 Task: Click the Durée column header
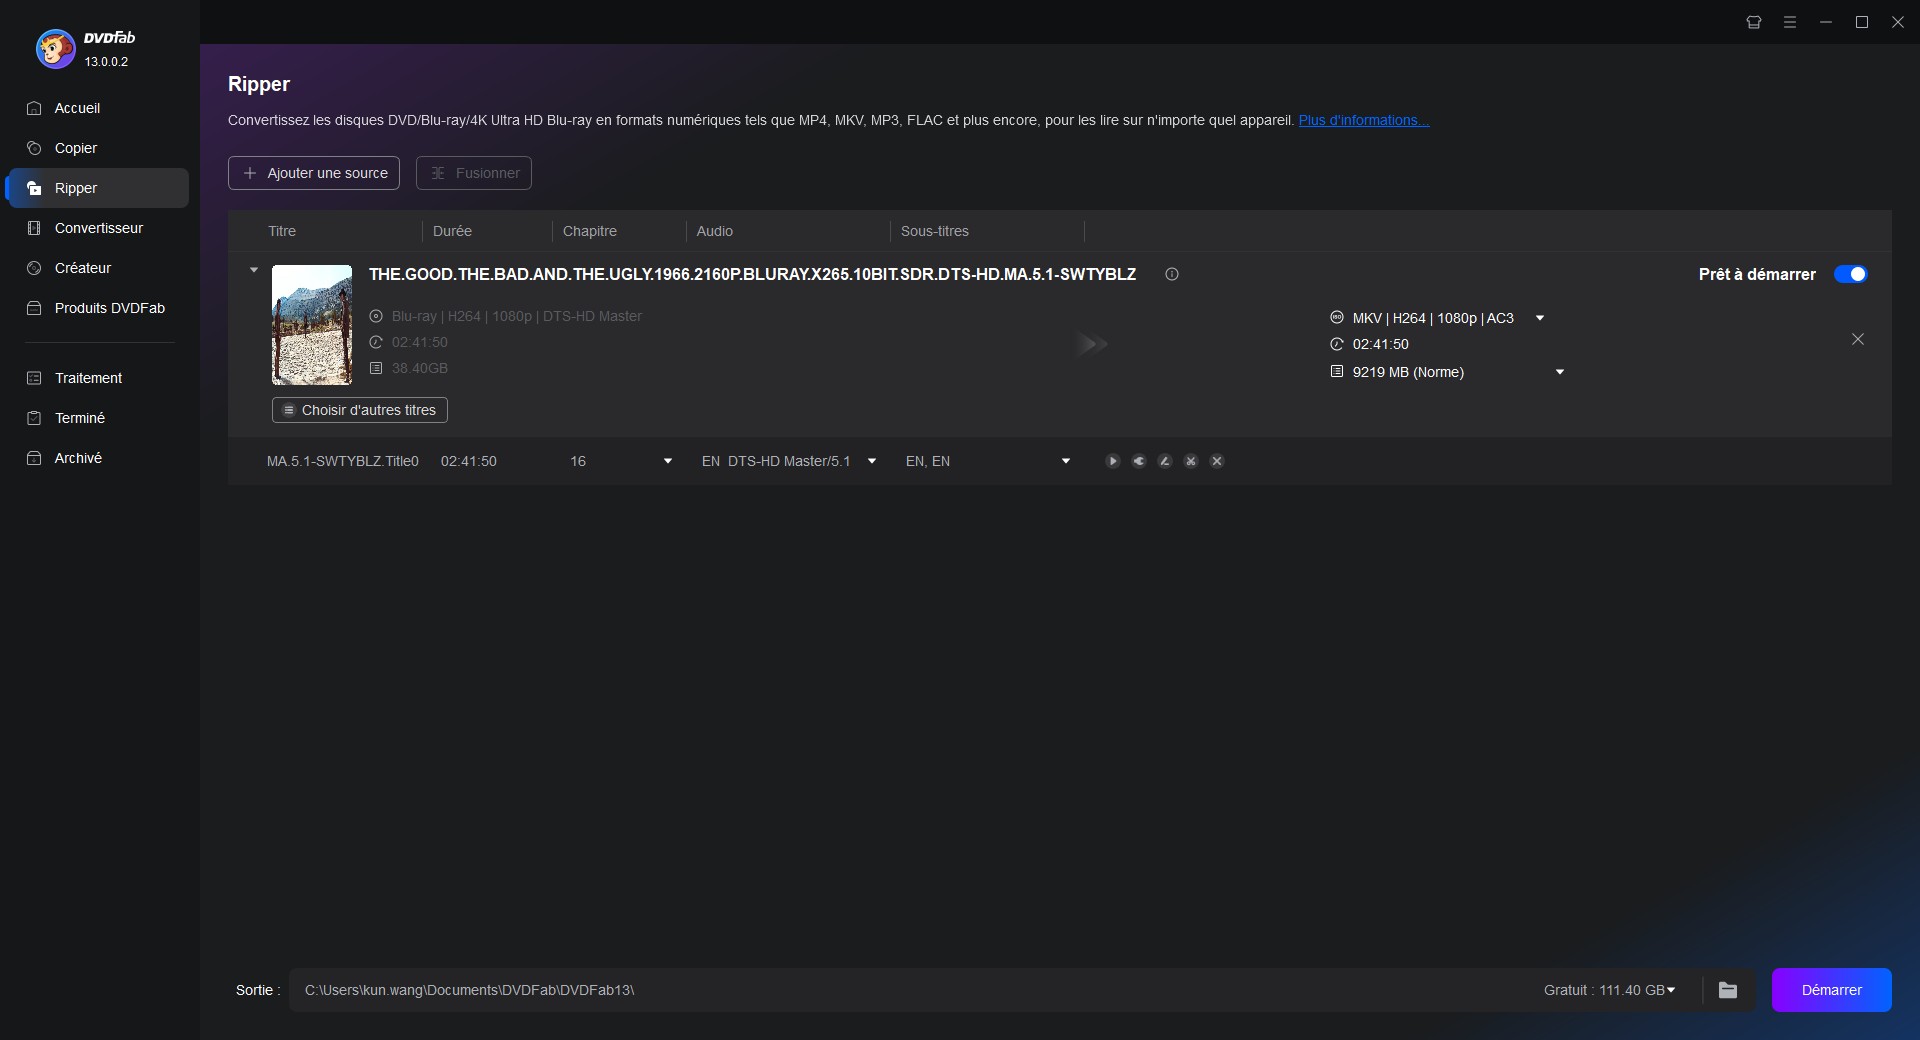[x=452, y=231]
